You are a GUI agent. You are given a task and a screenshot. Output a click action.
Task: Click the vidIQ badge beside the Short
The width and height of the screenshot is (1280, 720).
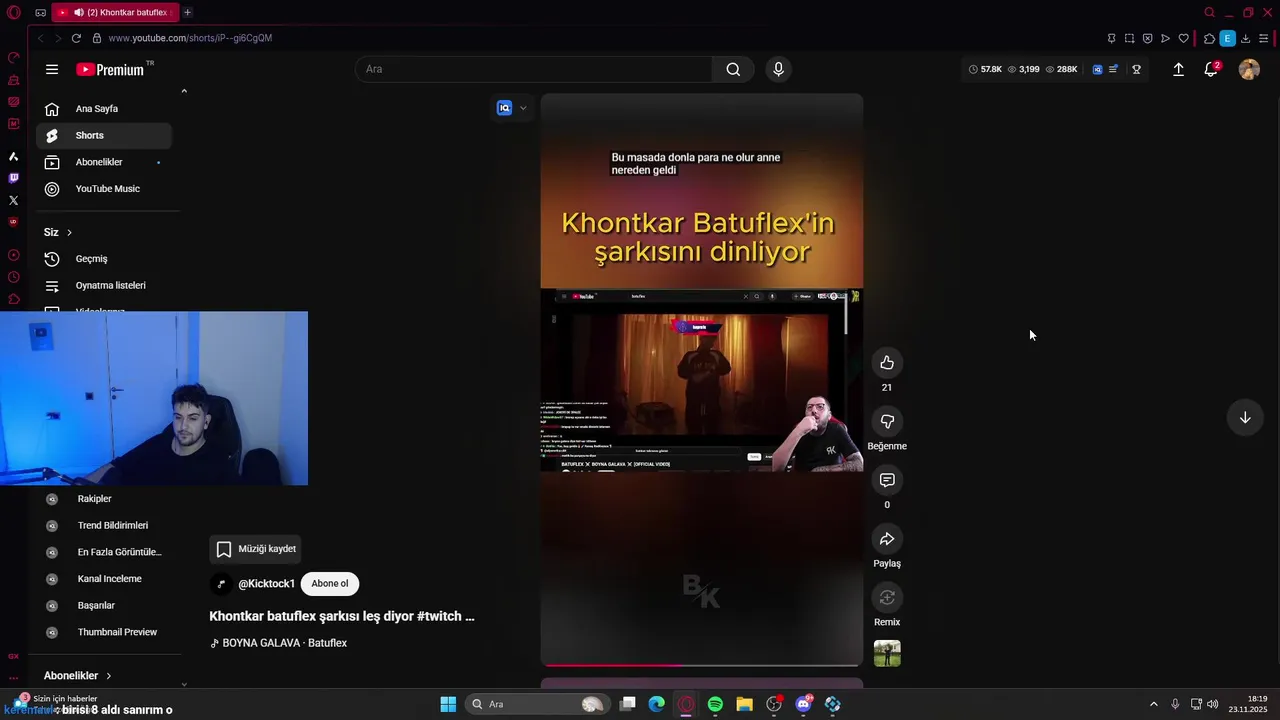[505, 108]
